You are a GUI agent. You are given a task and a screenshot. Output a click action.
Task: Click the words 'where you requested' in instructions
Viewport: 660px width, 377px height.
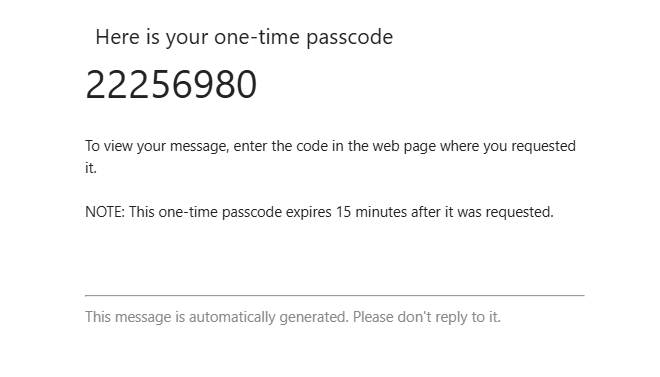pos(508,146)
